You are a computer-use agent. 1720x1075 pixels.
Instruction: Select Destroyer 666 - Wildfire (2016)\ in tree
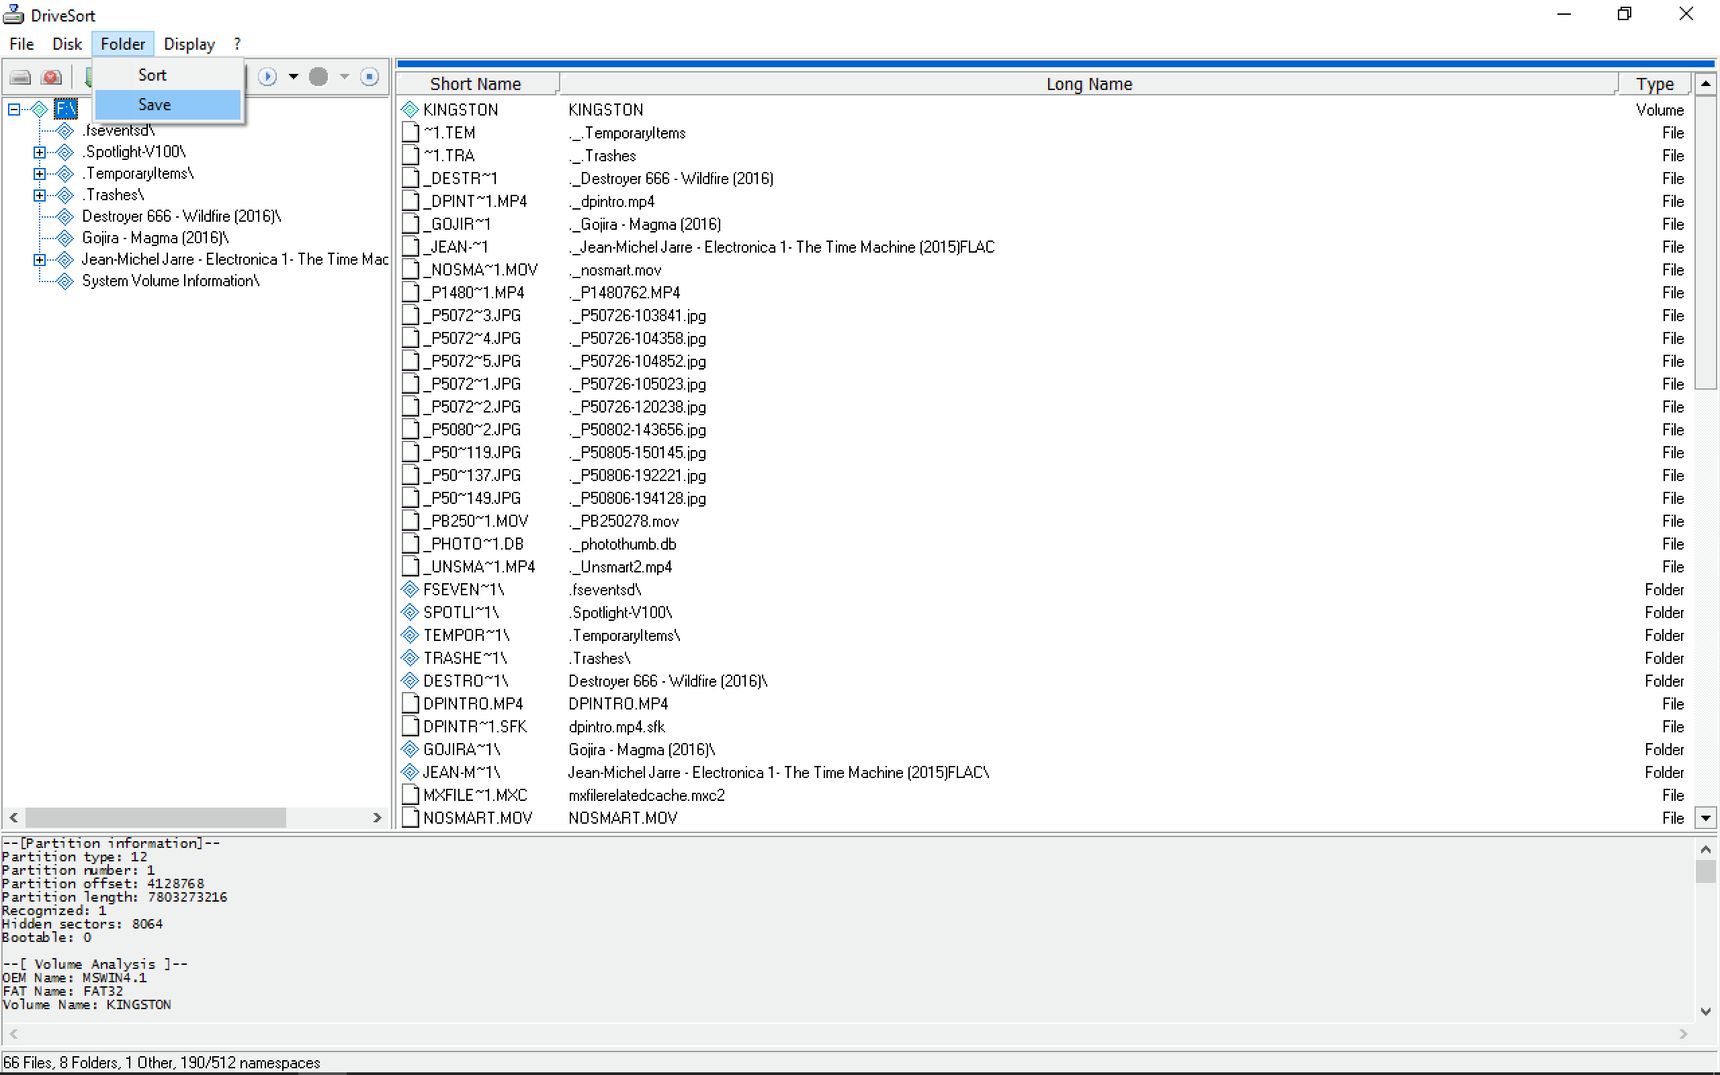coord(181,217)
